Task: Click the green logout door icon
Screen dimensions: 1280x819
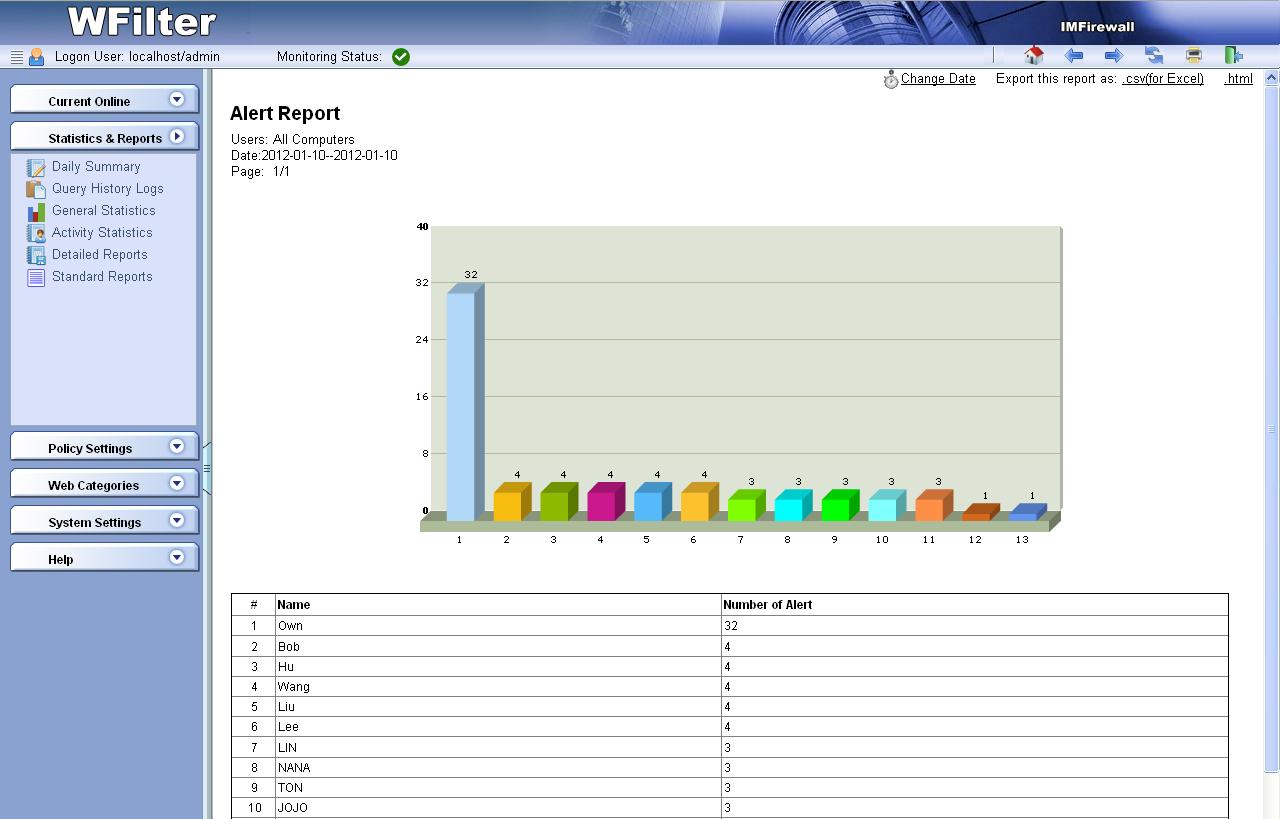Action: pos(1233,56)
